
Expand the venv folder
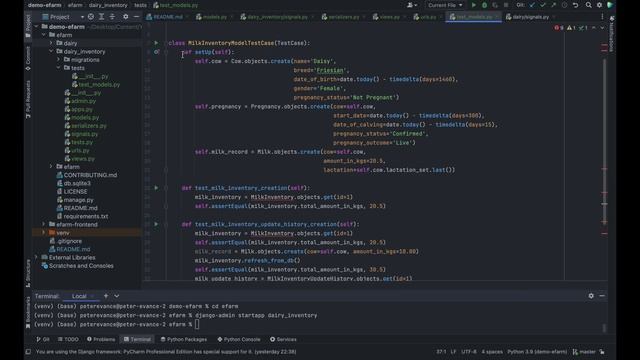pos(44,233)
